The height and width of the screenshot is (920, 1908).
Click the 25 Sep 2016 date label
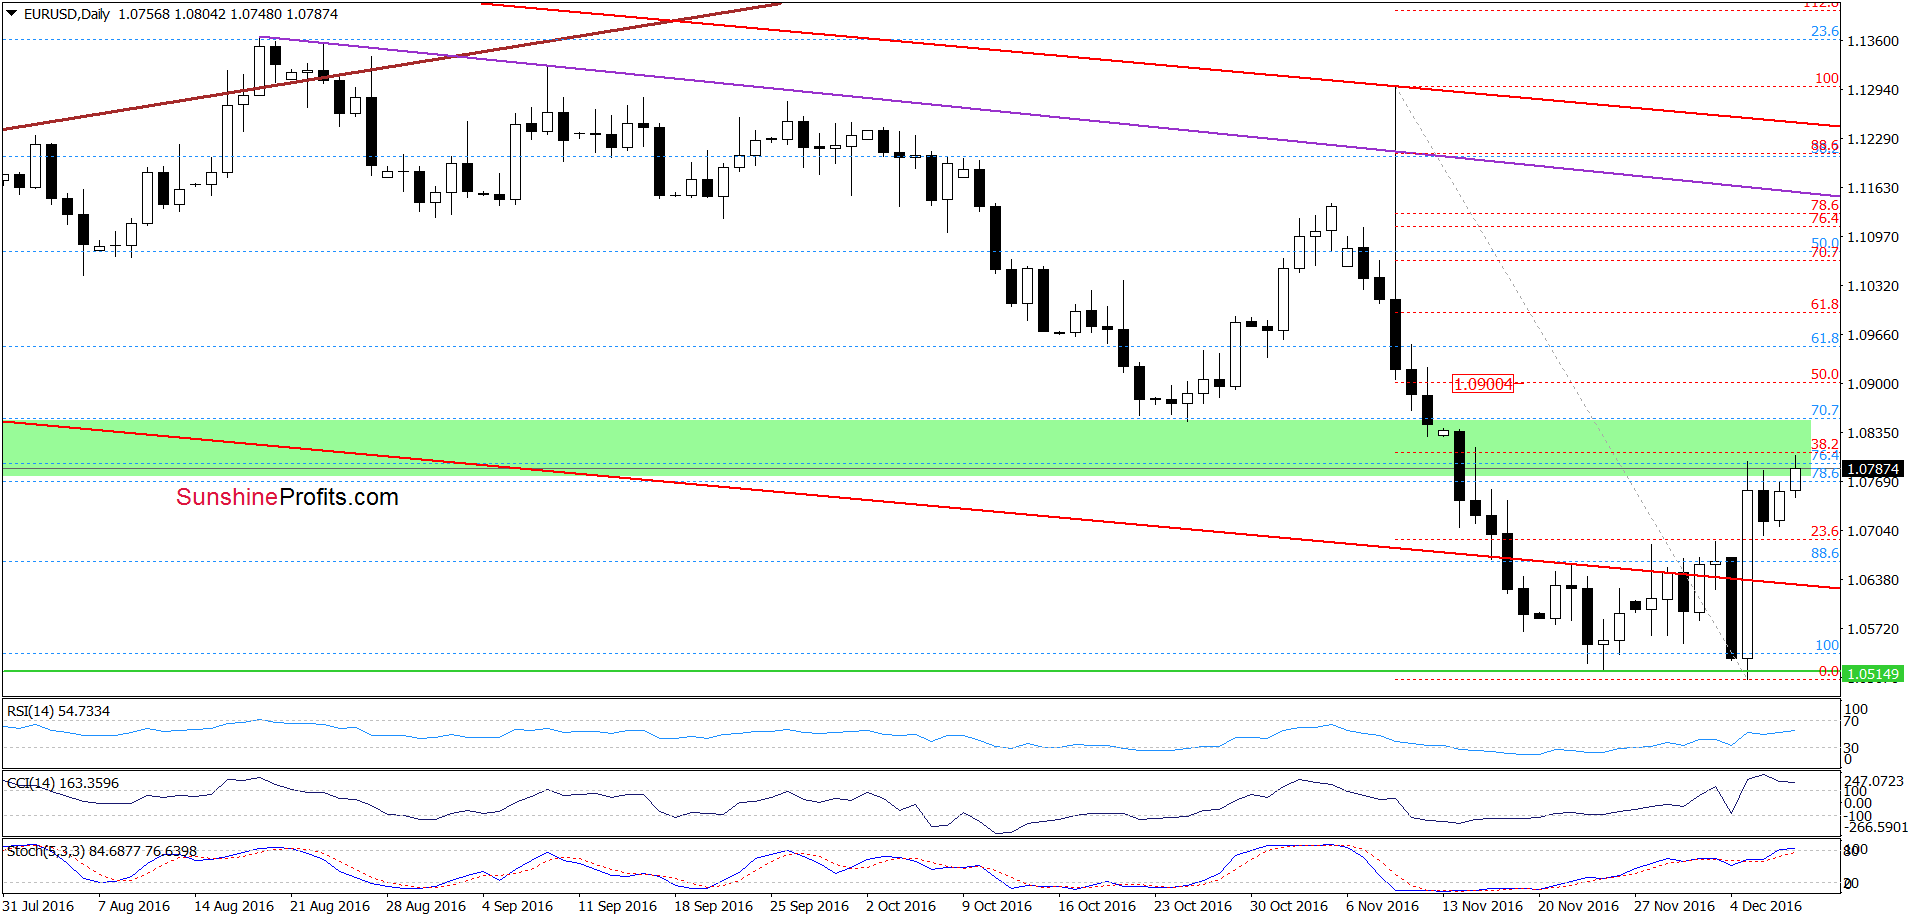tap(809, 906)
